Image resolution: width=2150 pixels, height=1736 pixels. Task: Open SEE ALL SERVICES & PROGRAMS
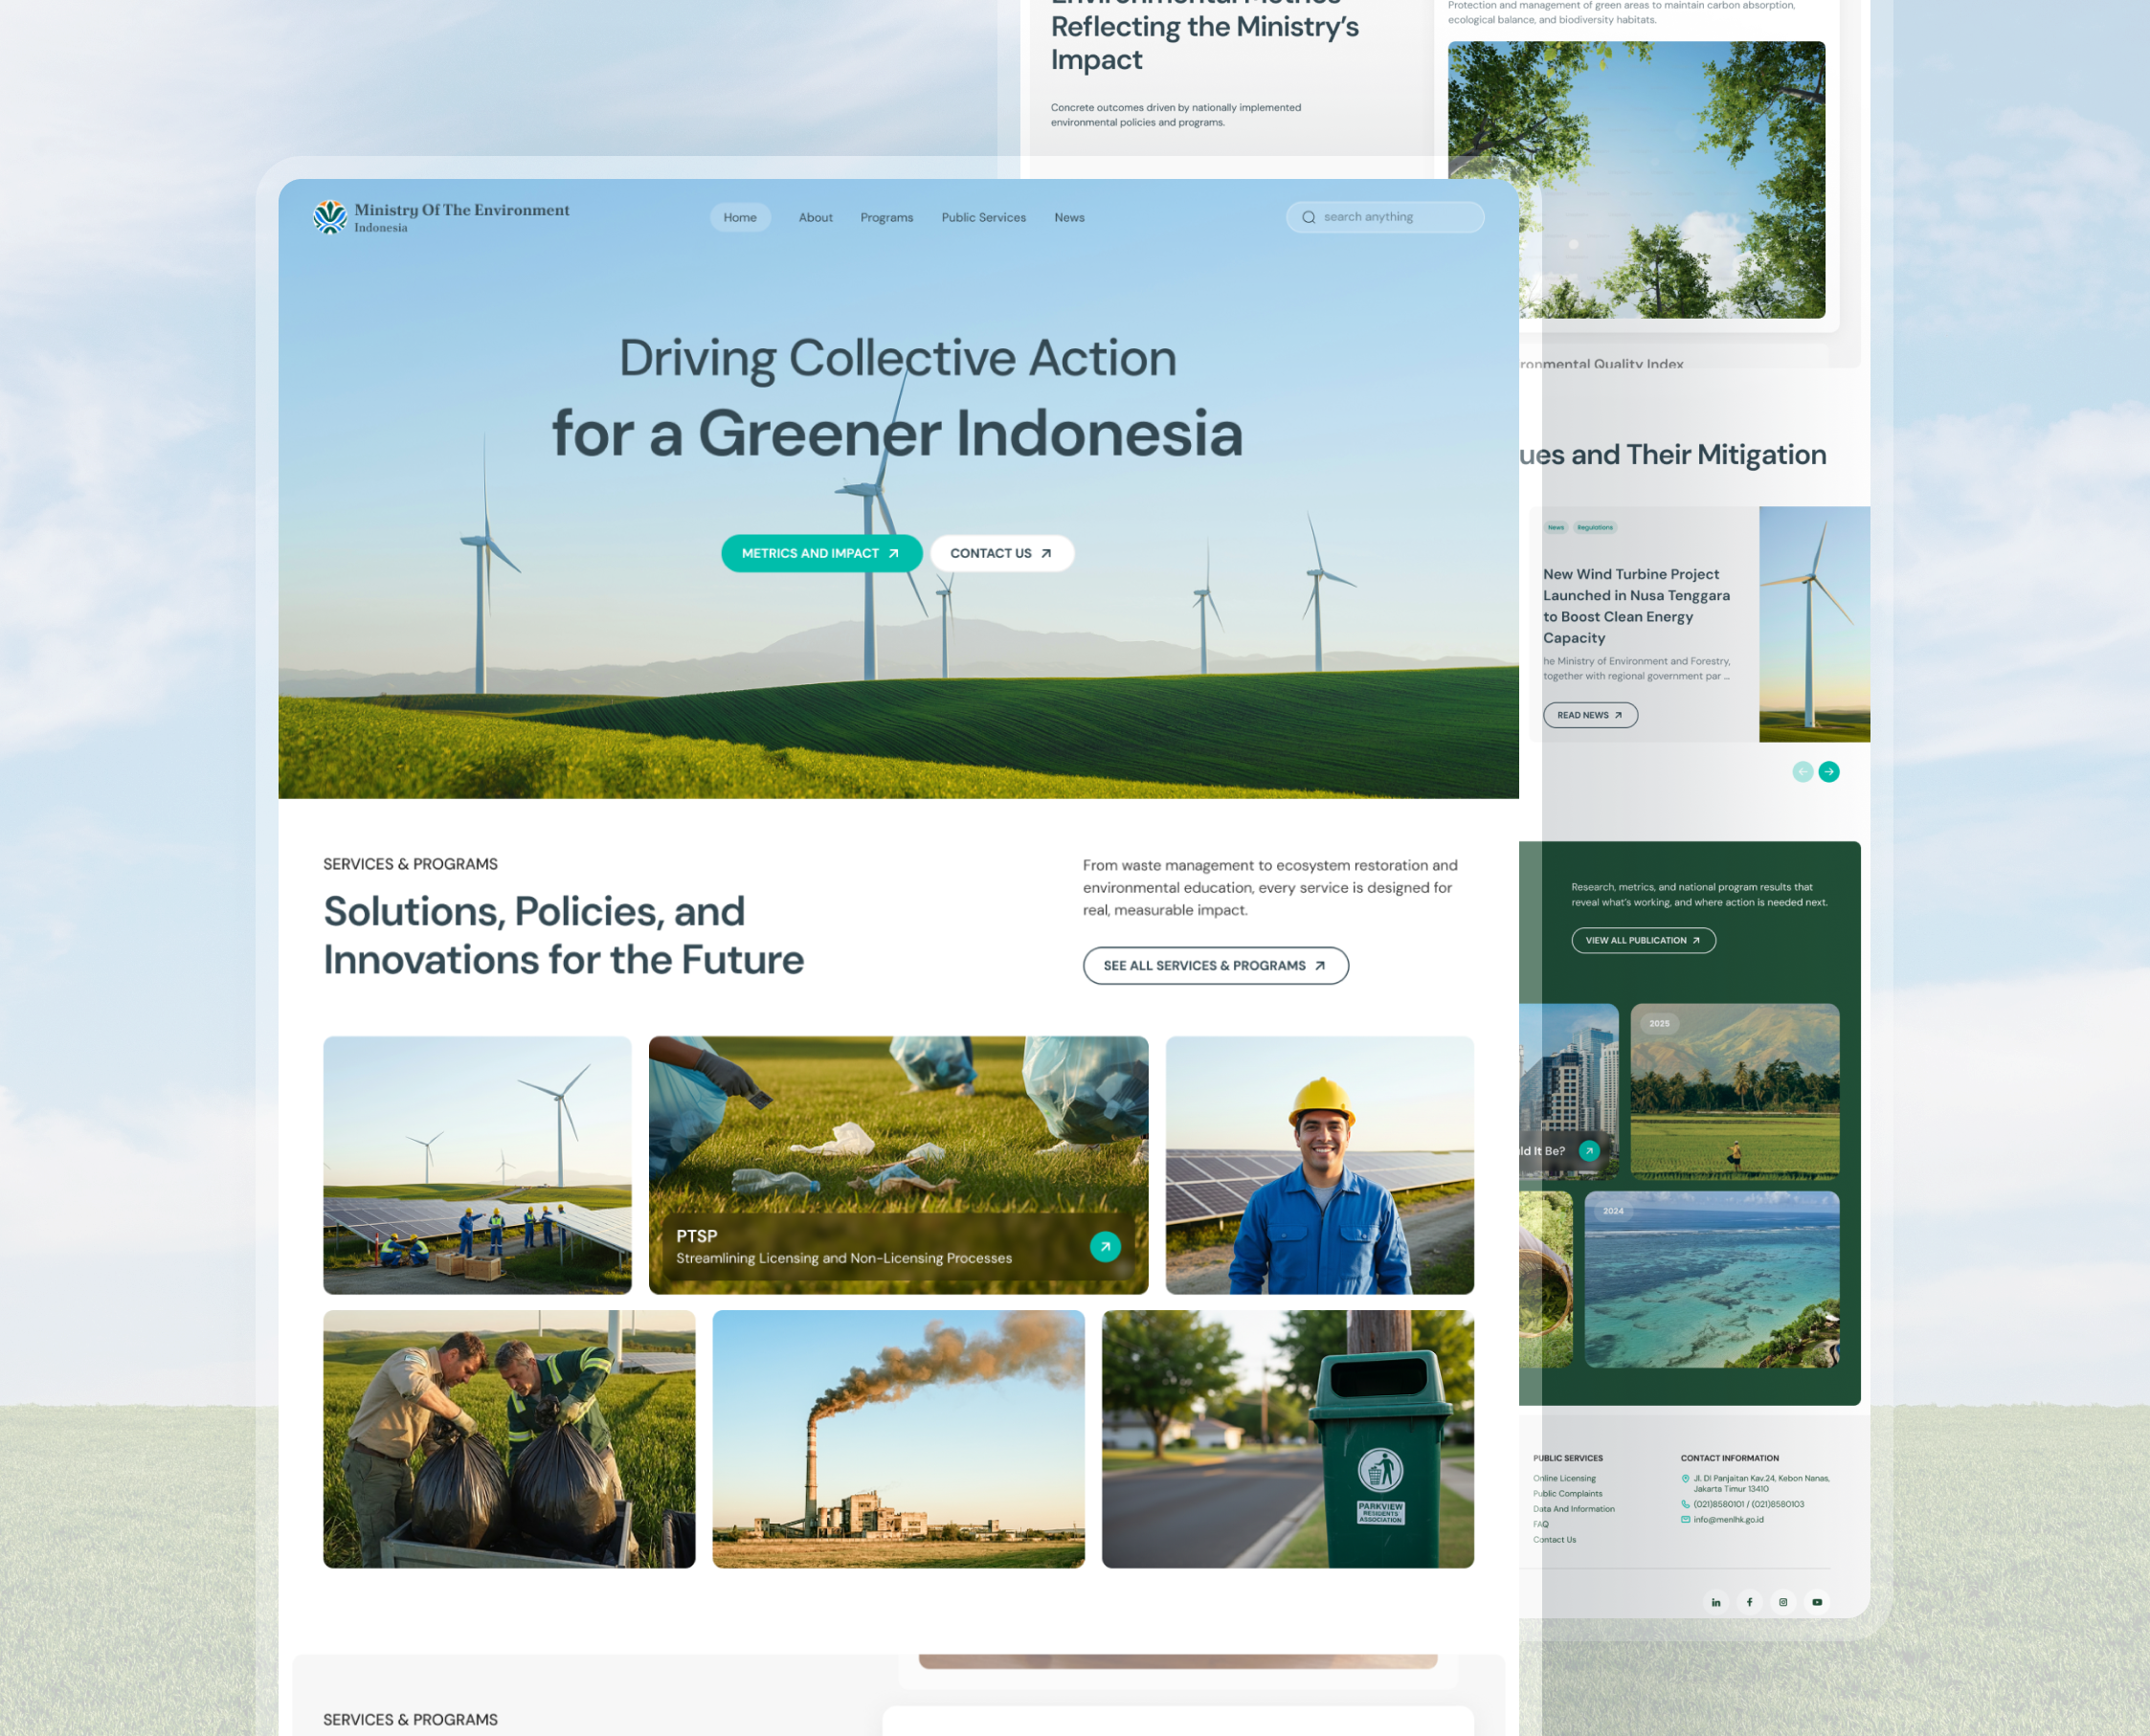(x=1215, y=965)
